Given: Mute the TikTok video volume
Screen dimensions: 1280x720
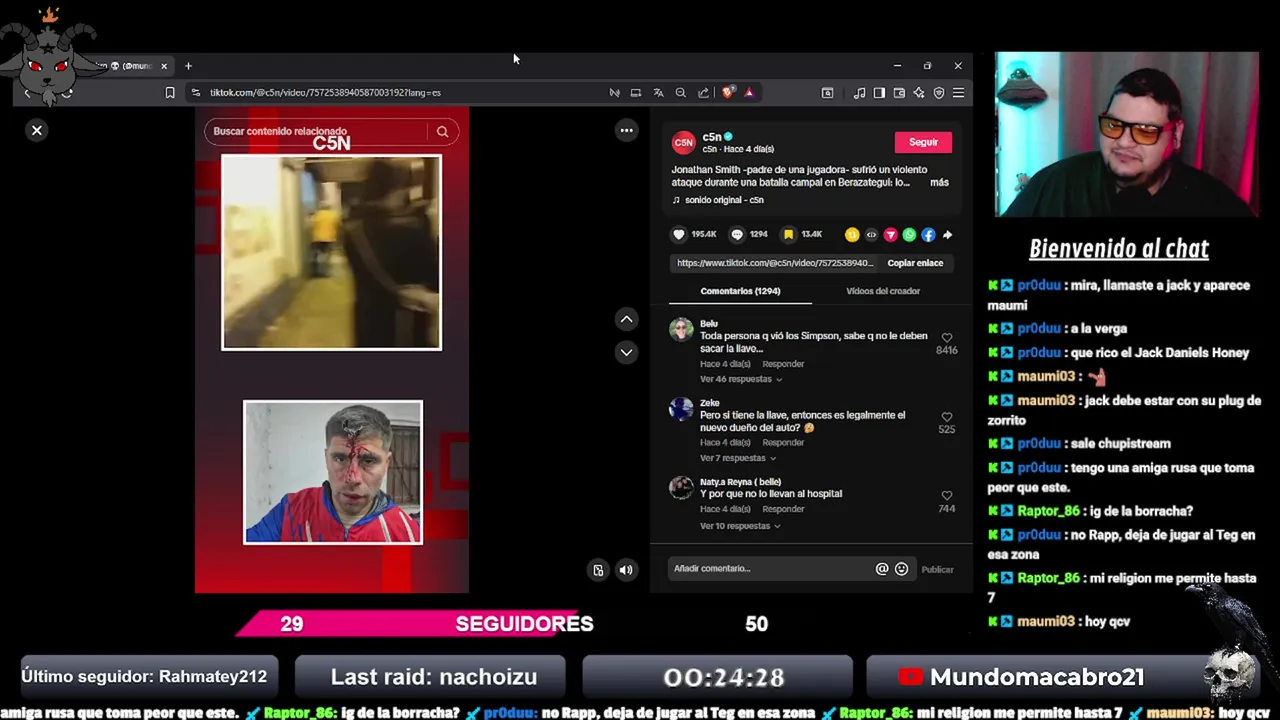Looking at the screenshot, I should pyautogui.click(x=626, y=570).
